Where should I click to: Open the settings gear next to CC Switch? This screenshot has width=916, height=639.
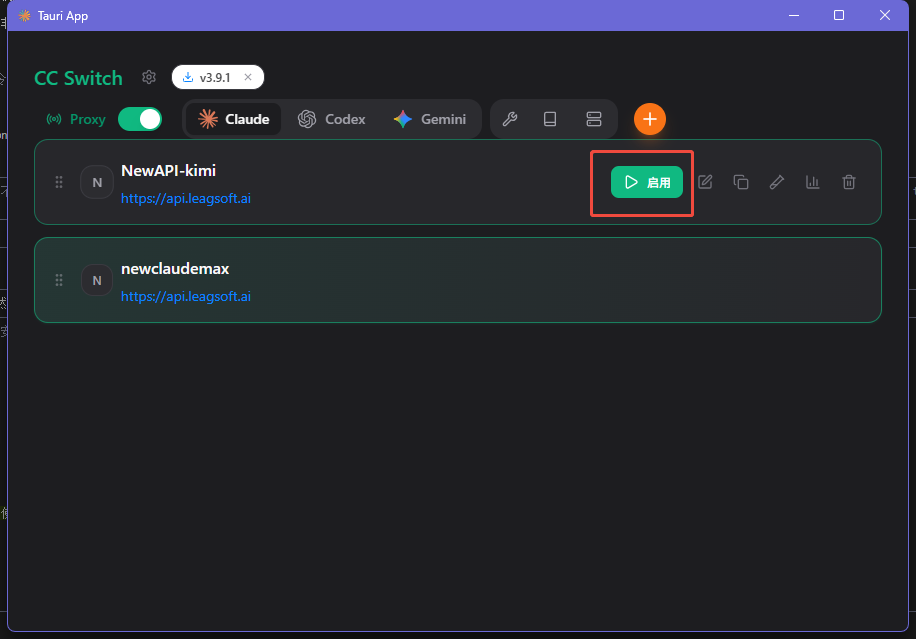tap(149, 77)
